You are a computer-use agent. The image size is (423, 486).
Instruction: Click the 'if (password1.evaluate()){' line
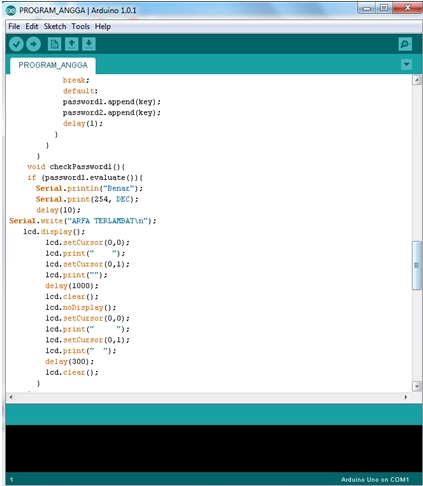pos(85,178)
